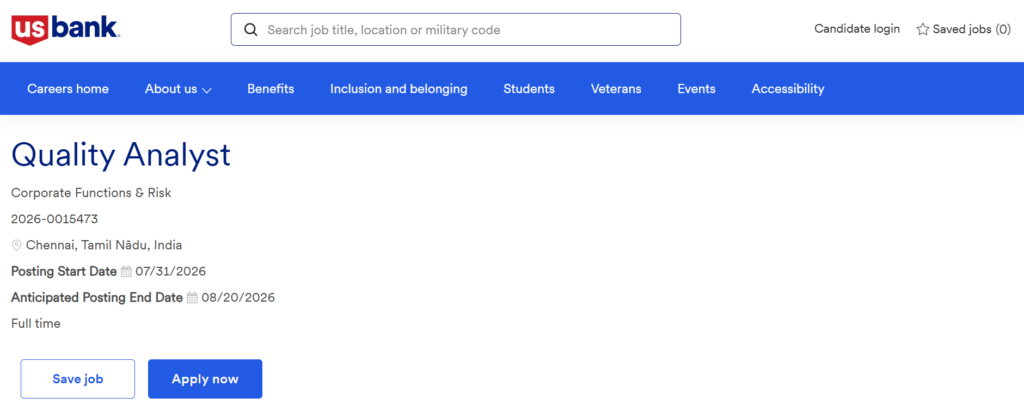Click calendar icon beside Anticipated Posting End Date

pos(192,298)
